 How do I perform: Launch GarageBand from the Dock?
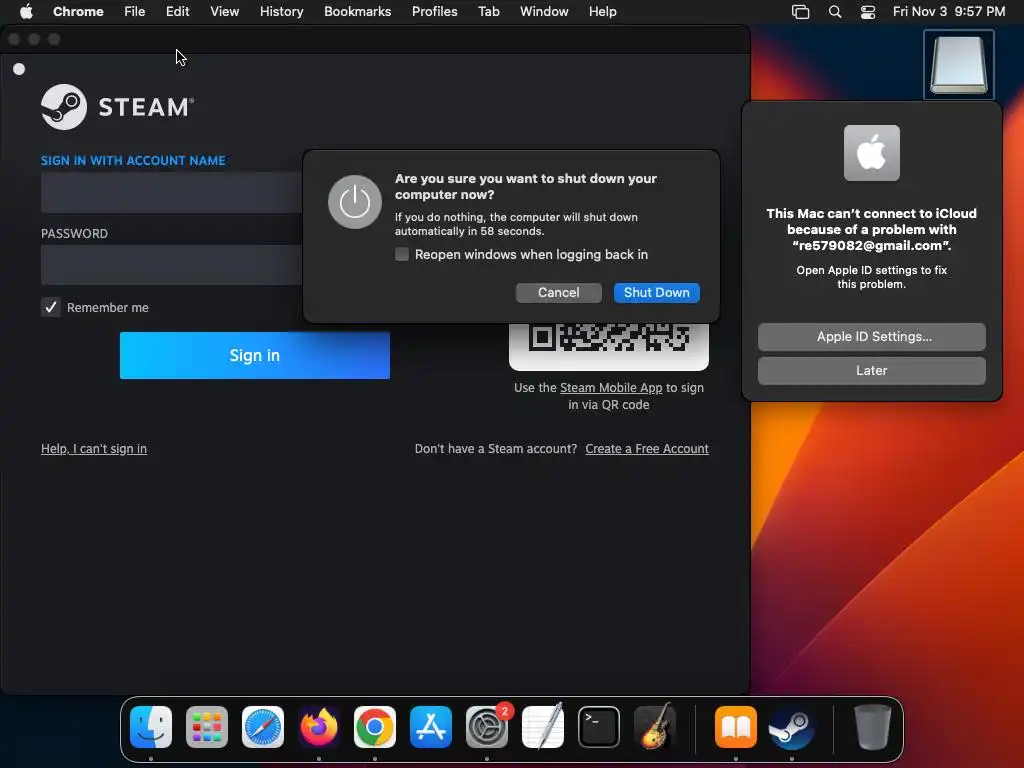655,727
